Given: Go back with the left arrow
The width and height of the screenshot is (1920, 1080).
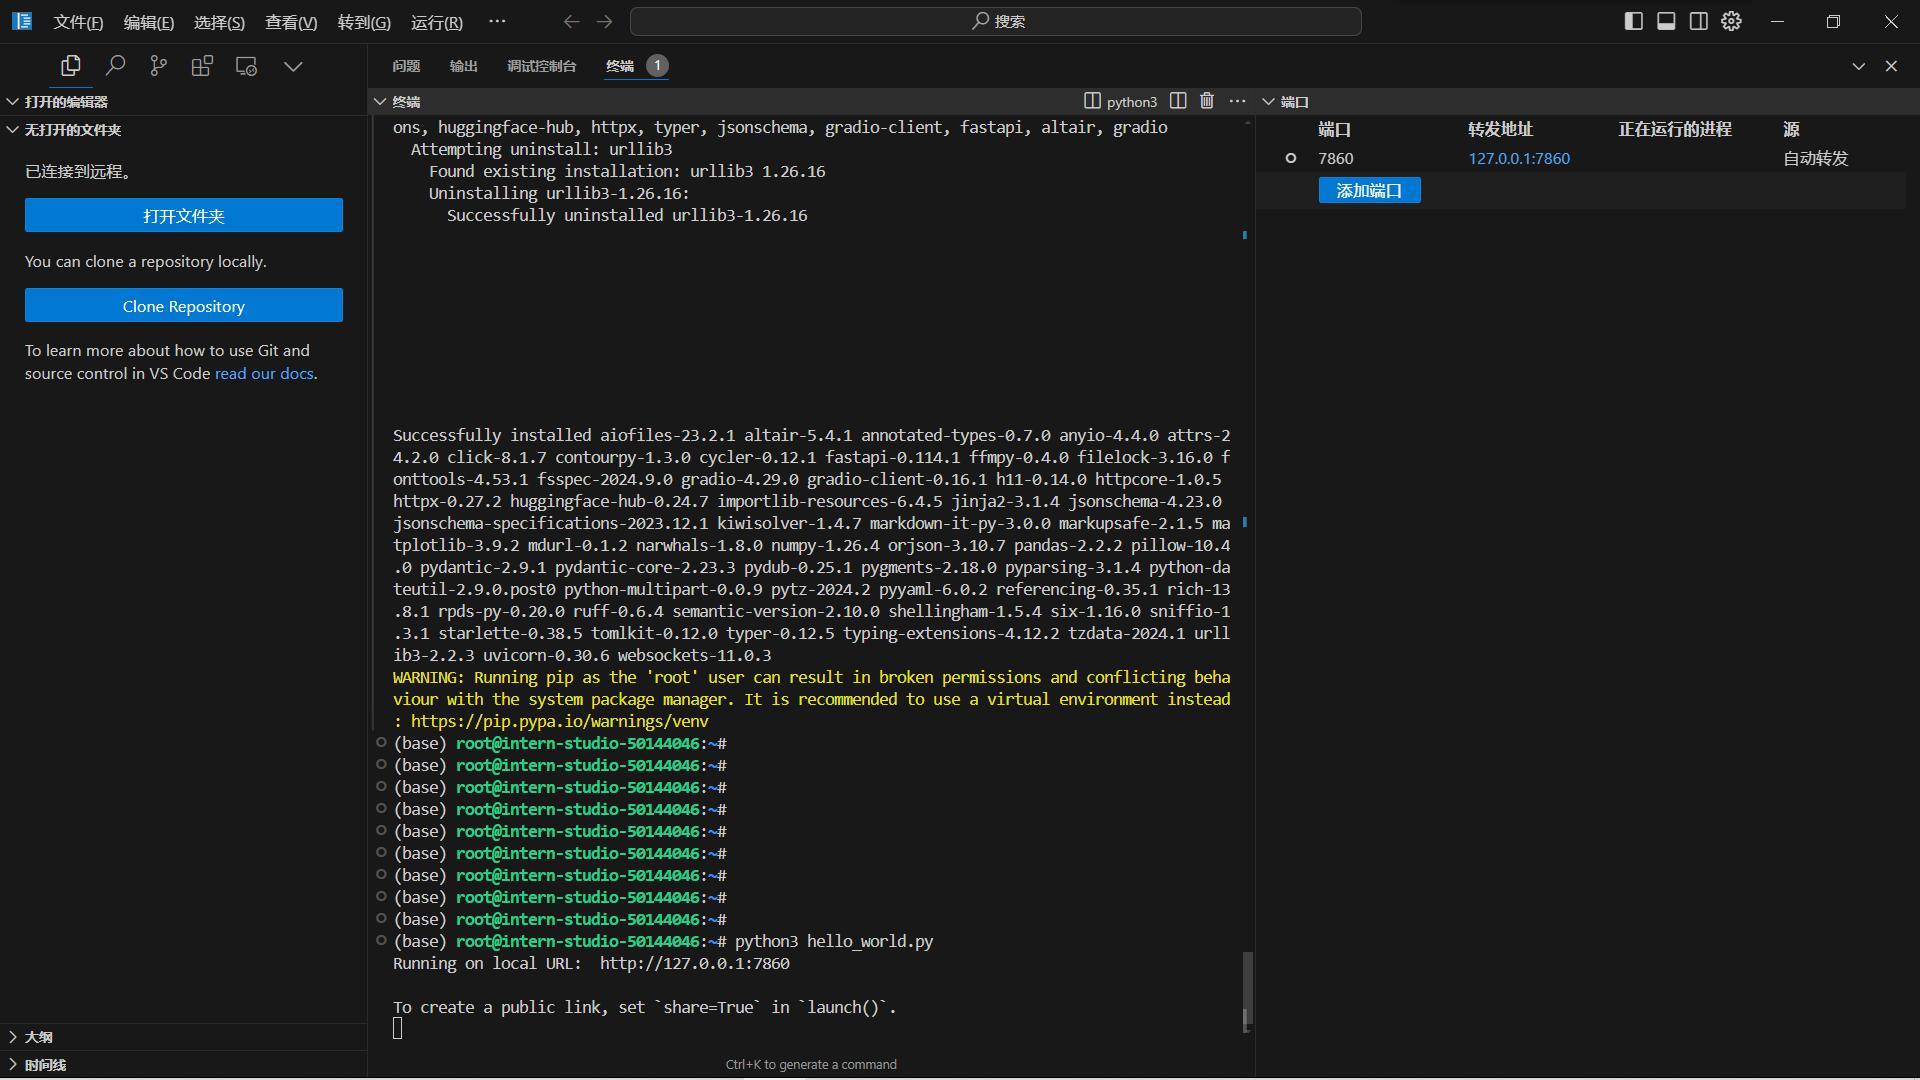Looking at the screenshot, I should tap(571, 21).
